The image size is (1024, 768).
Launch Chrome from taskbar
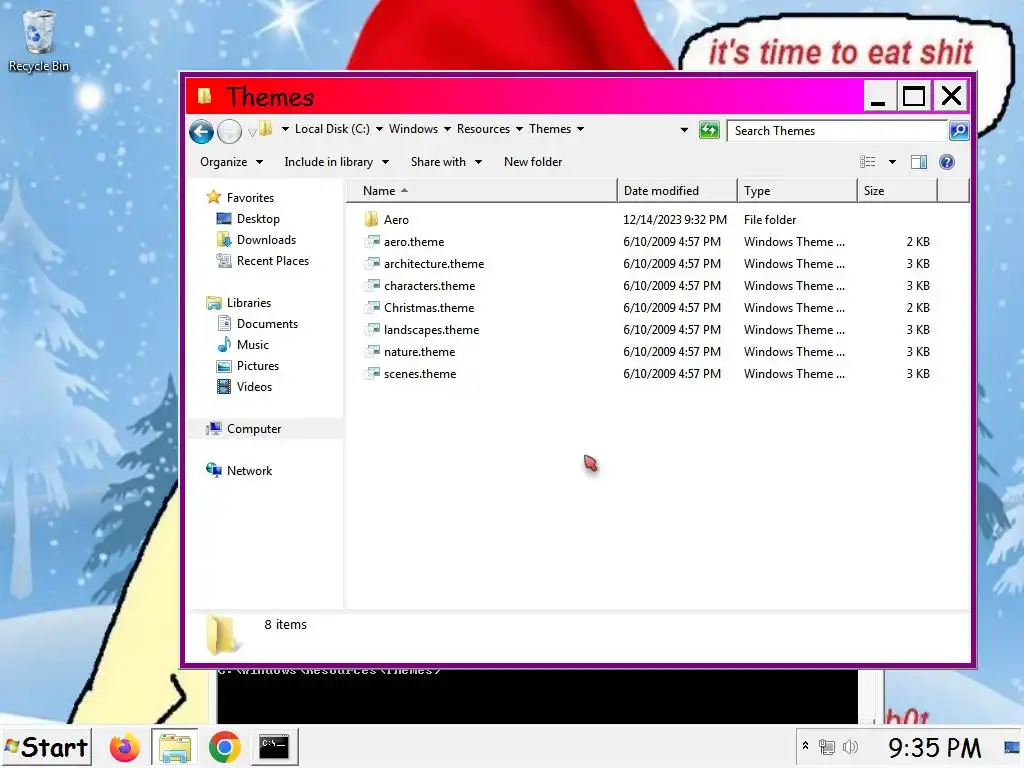coord(224,747)
